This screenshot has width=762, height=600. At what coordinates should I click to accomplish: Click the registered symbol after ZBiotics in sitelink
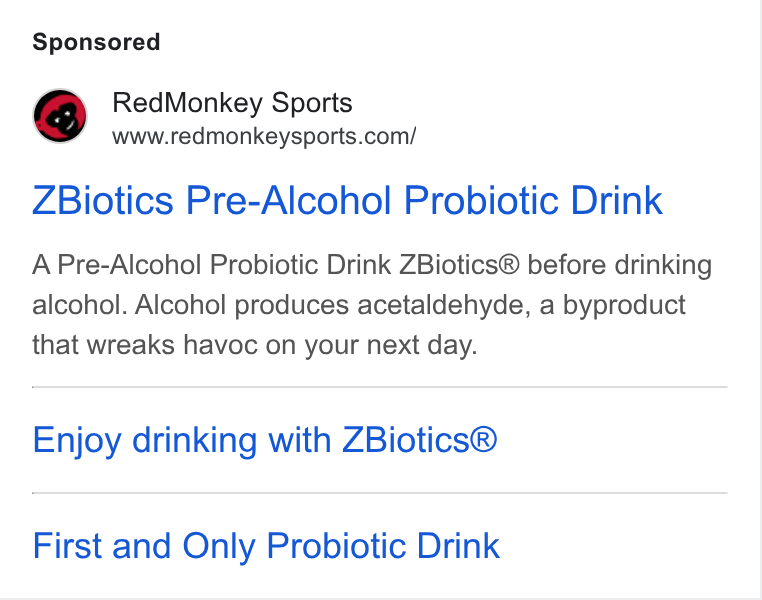pos(484,440)
